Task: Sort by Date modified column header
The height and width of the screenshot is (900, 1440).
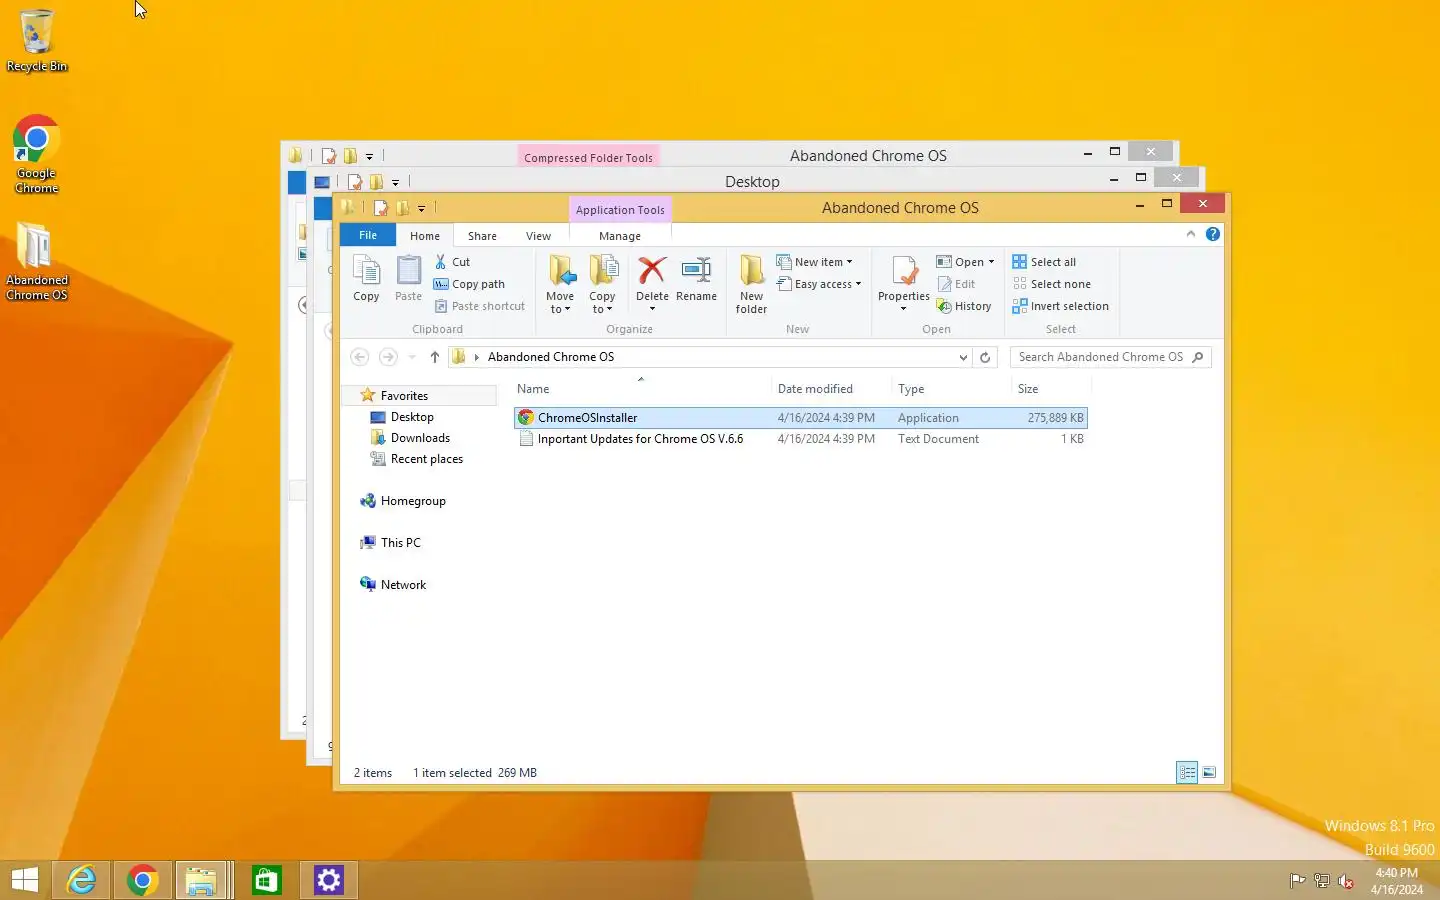Action: (831, 389)
